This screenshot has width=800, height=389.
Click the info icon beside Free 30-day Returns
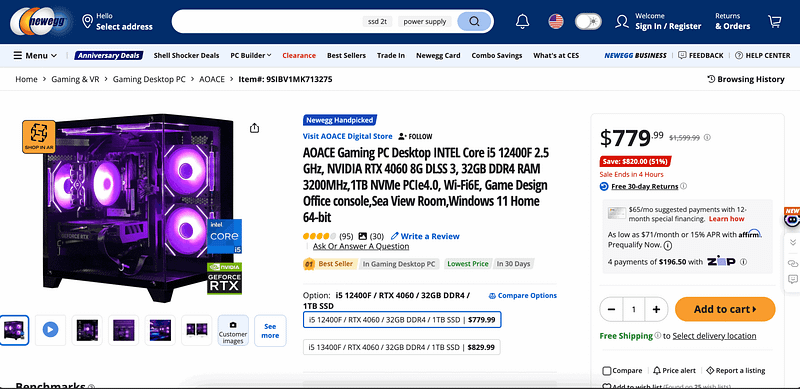coord(683,186)
